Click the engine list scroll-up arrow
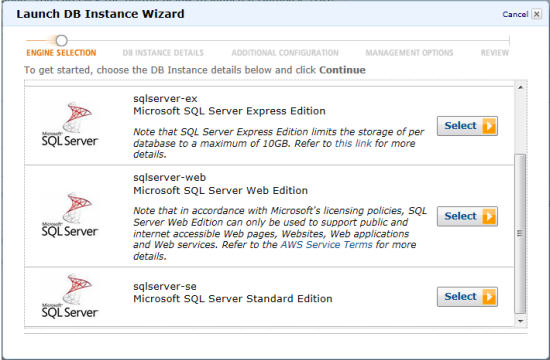The width and height of the screenshot is (550, 360). click(521, 87)
